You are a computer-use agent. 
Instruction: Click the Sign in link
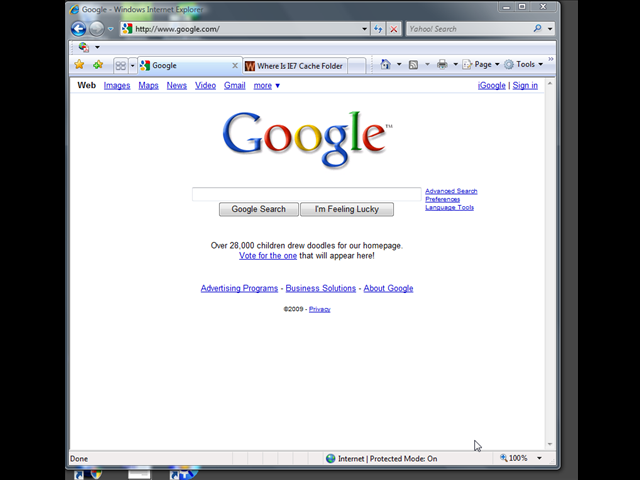(x=525, y=85)
